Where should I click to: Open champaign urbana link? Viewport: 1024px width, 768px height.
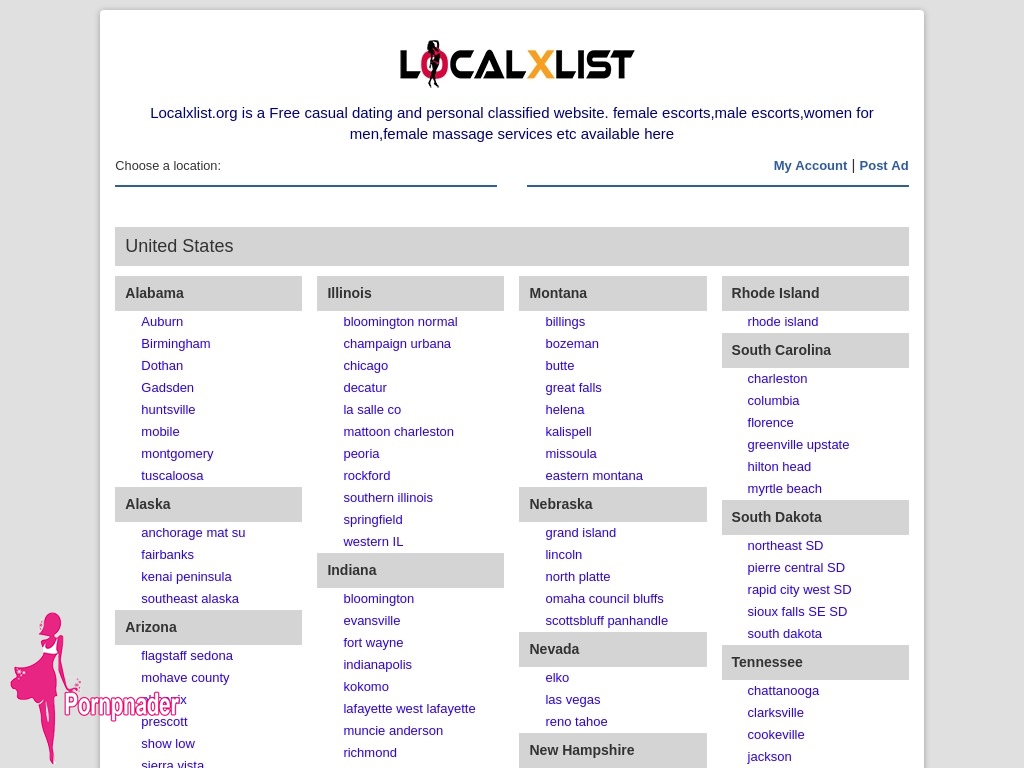[x=397, y=344]
